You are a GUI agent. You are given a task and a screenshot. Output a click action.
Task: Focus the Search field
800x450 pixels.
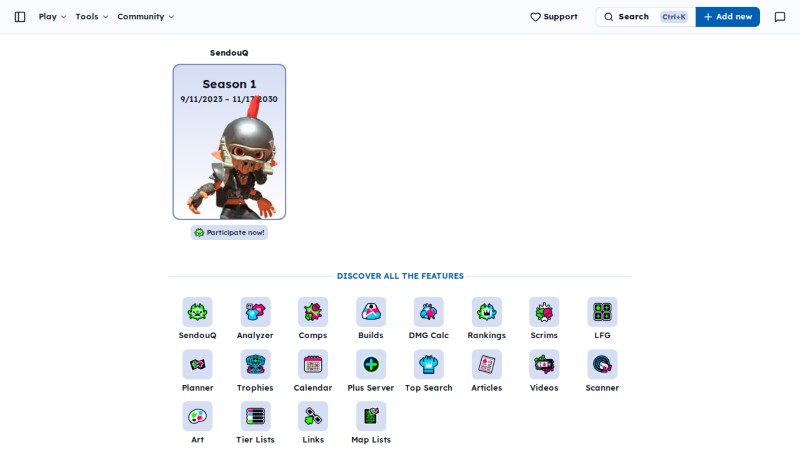(x=645, y=17)
